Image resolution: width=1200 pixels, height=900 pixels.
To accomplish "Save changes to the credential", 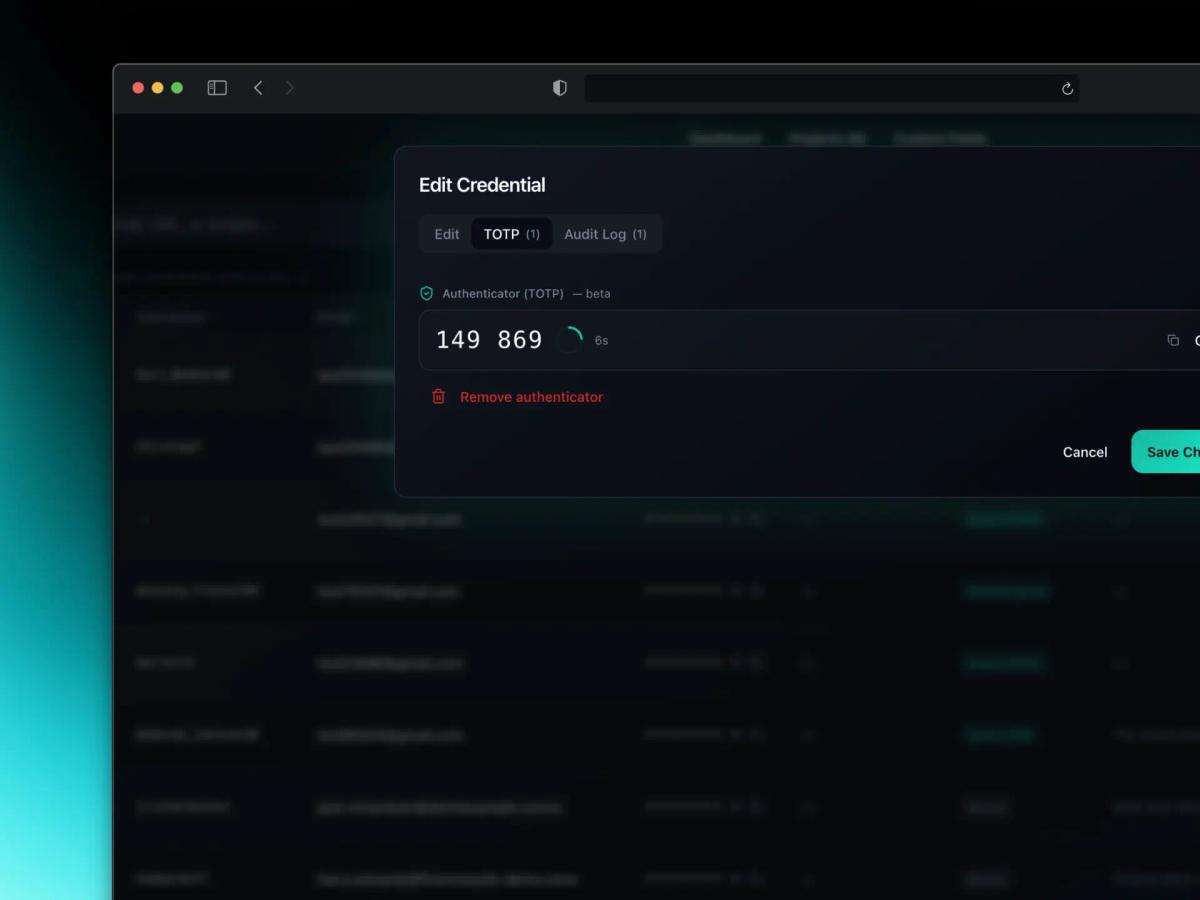I will (x=1166, y=452).
